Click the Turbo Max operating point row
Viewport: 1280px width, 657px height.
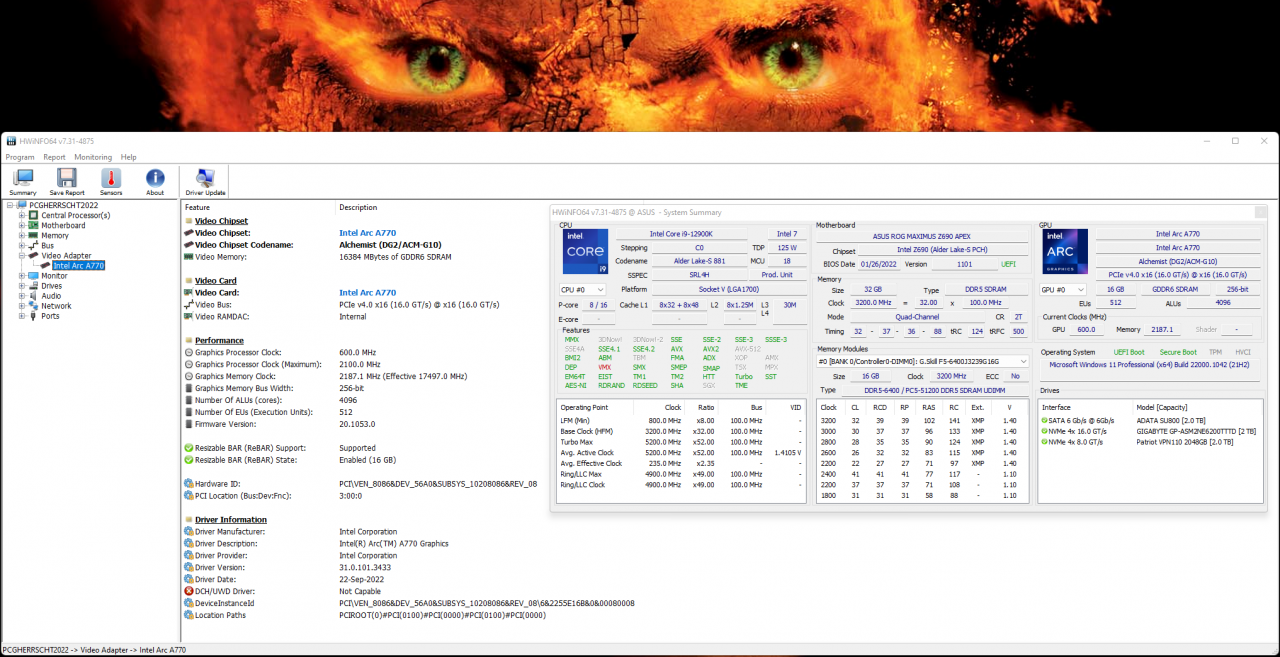681,442
